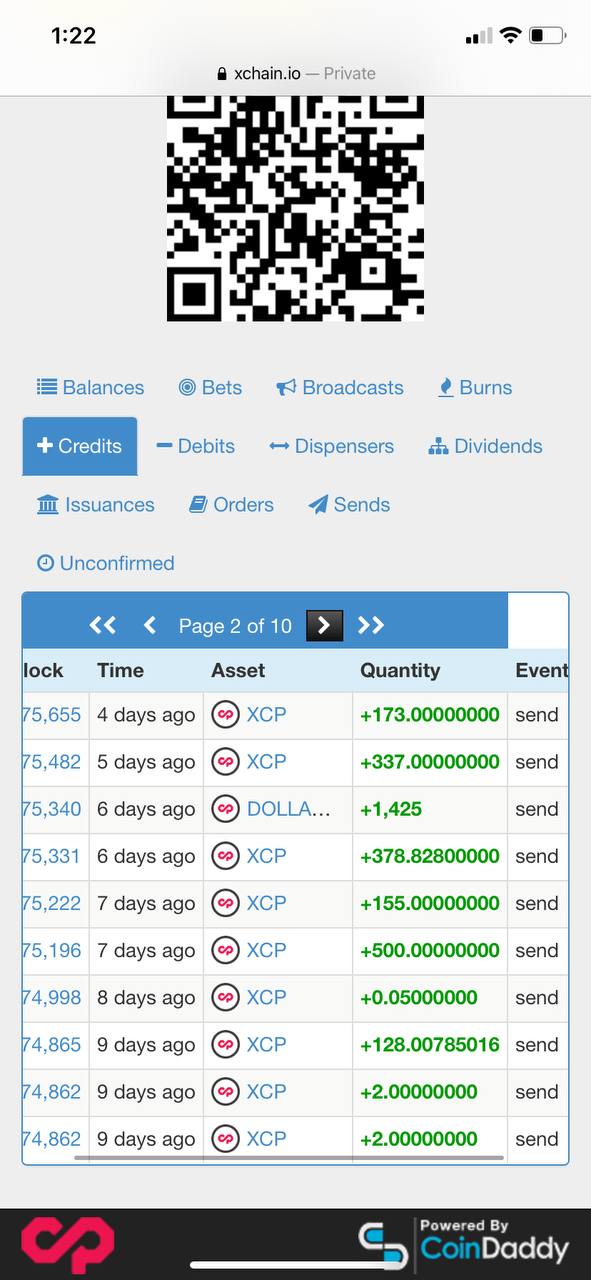View the Burns tab
591x1280 pixels.
click(475, 387)
